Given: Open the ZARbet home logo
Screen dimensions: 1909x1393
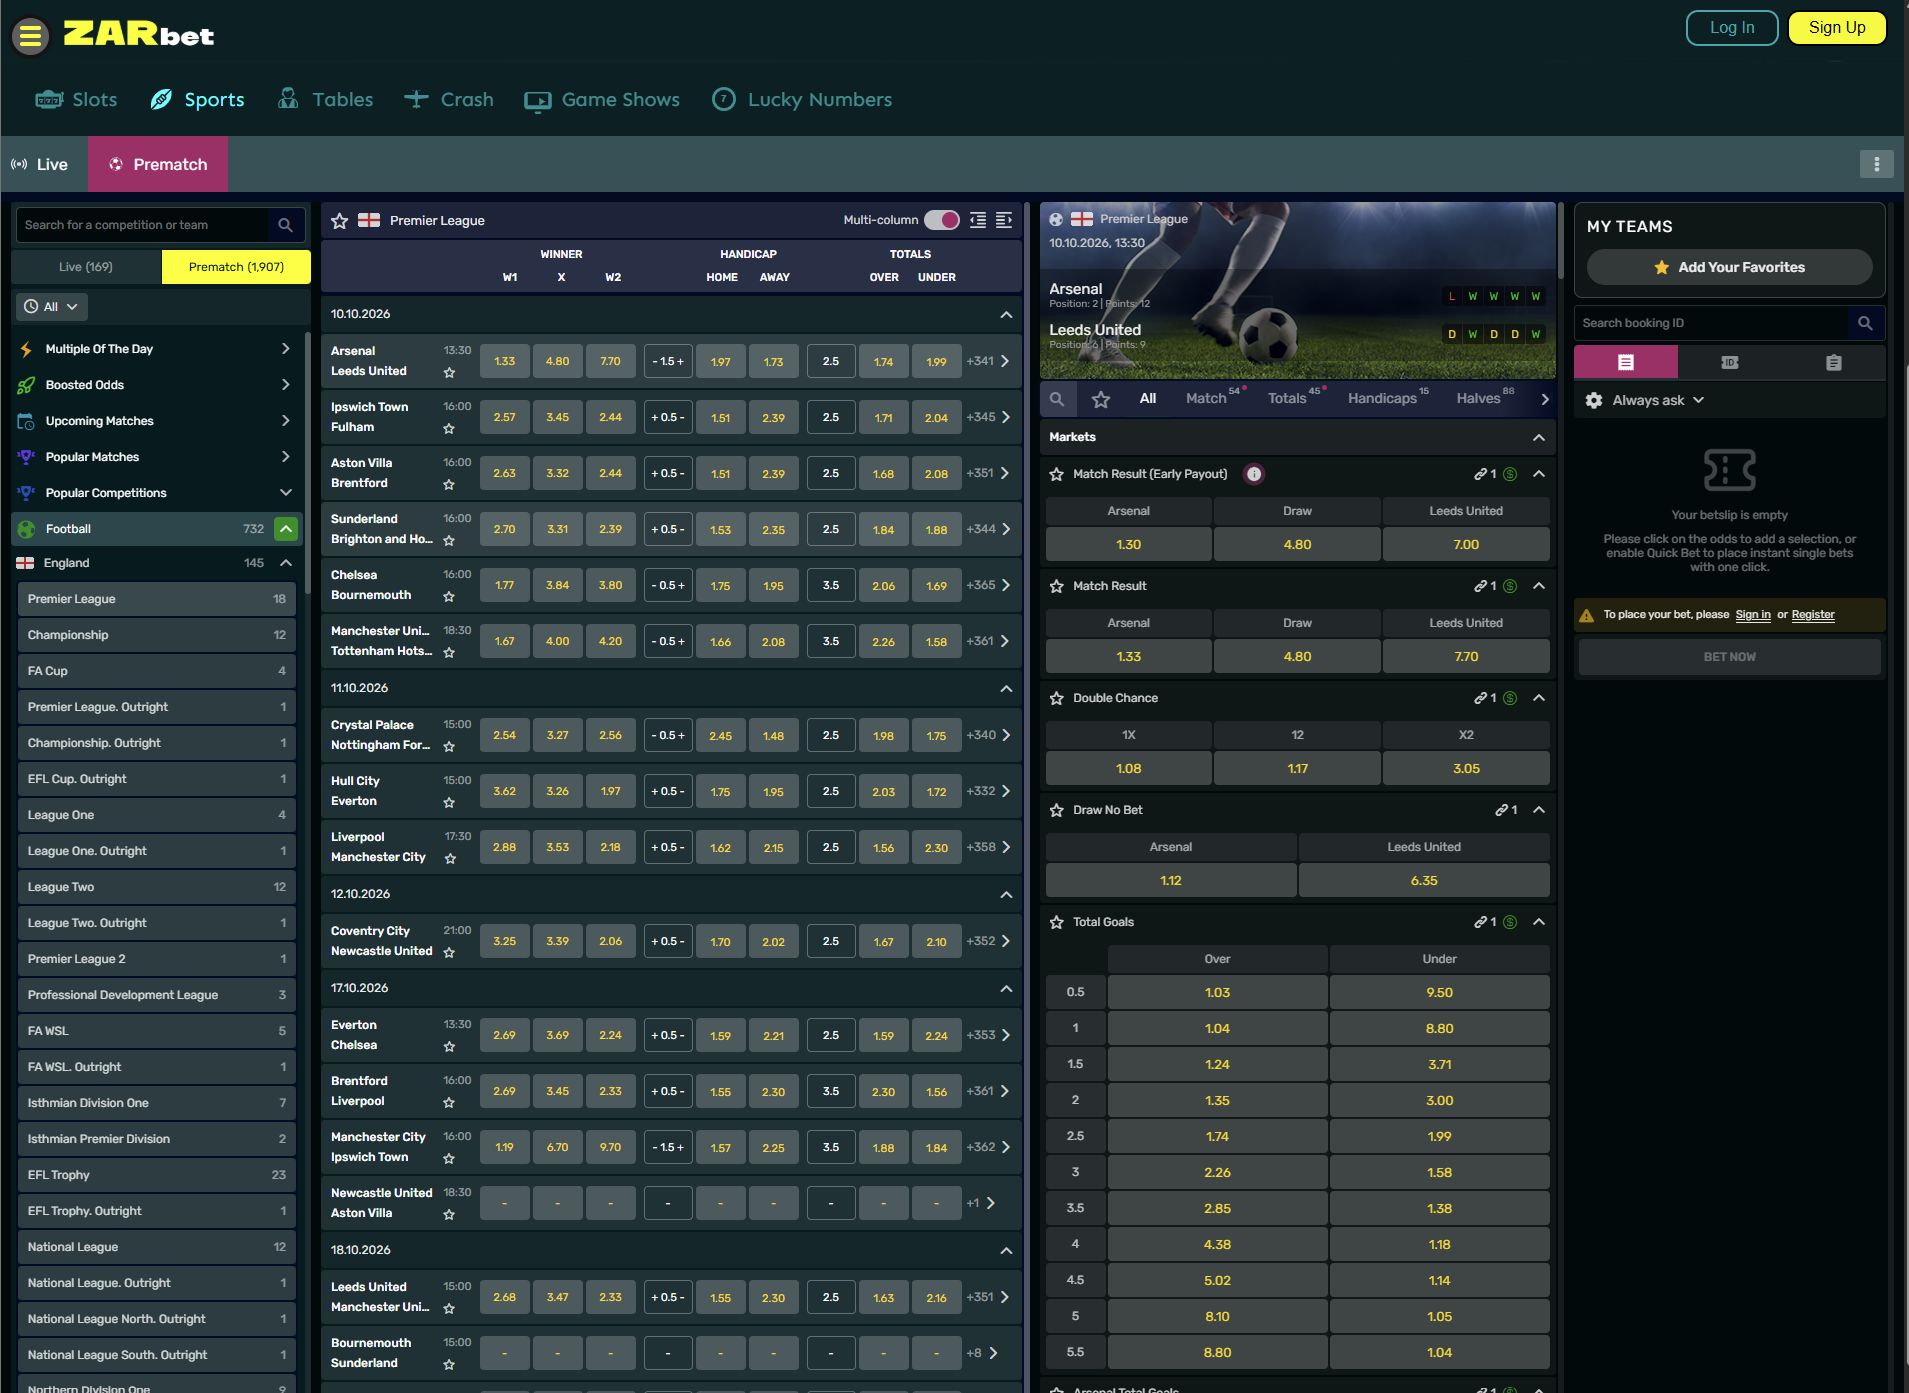Looking at the screenshot, I should [x=139, y=35].
